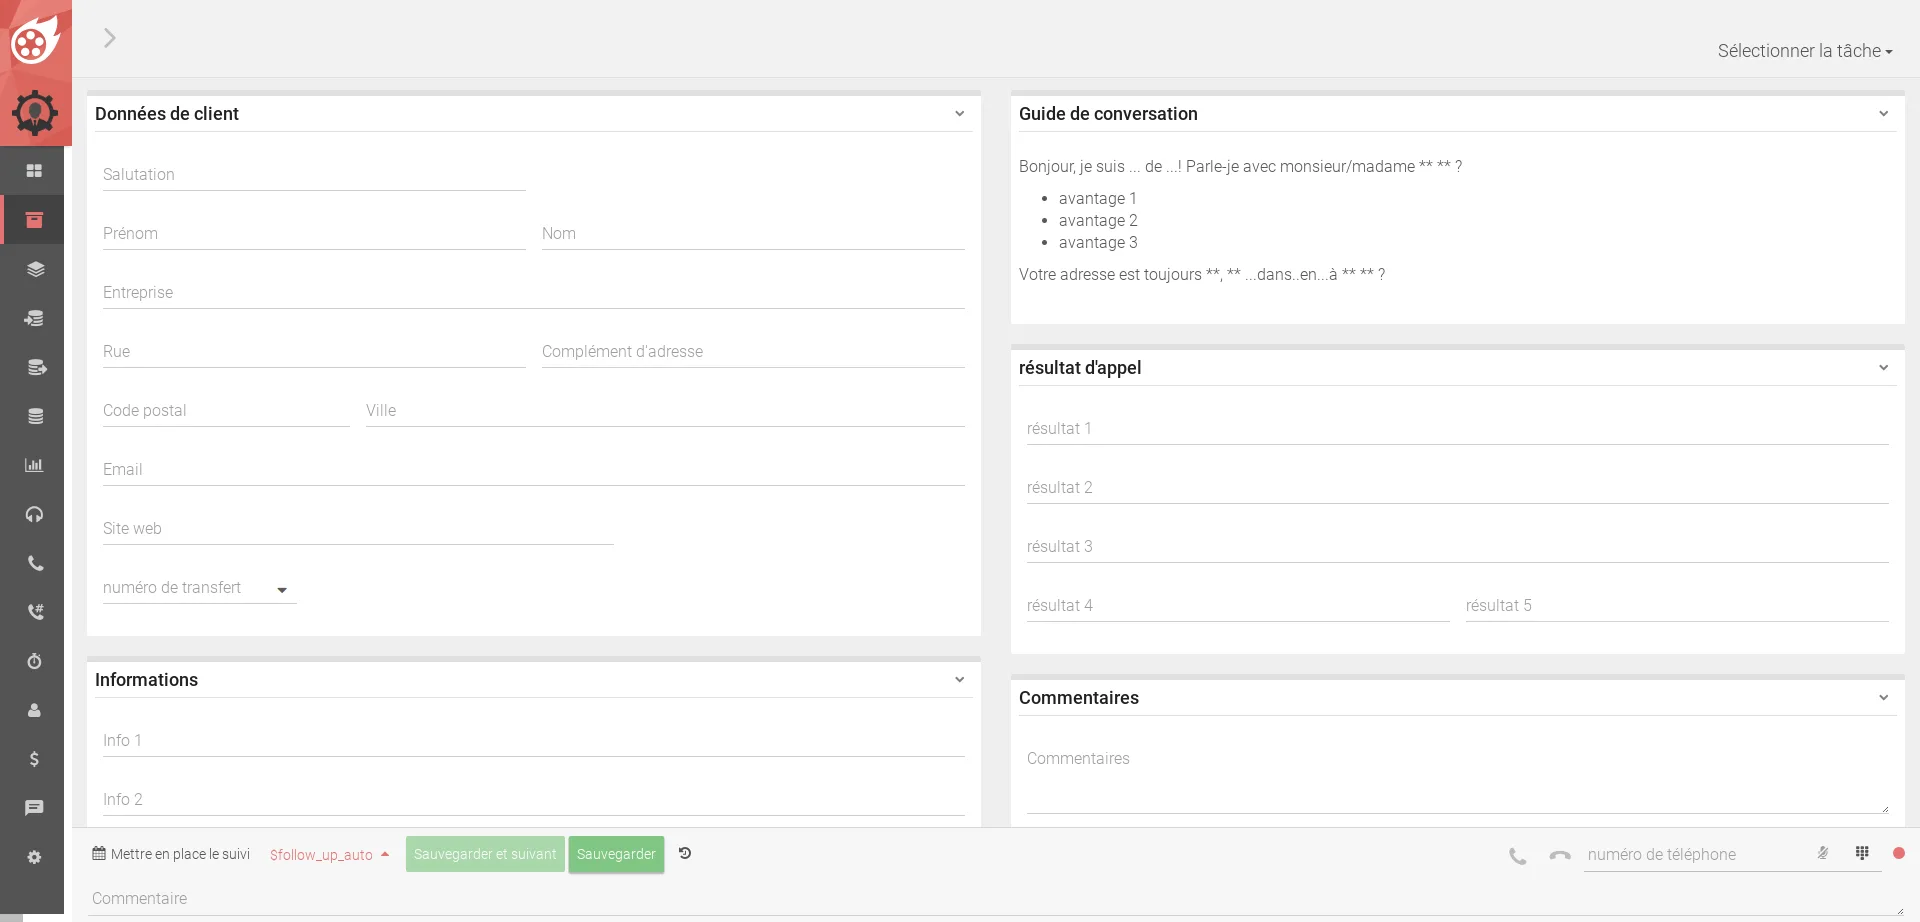
Task: Focus the résultat 3 field
Action: pos(1458,547)
